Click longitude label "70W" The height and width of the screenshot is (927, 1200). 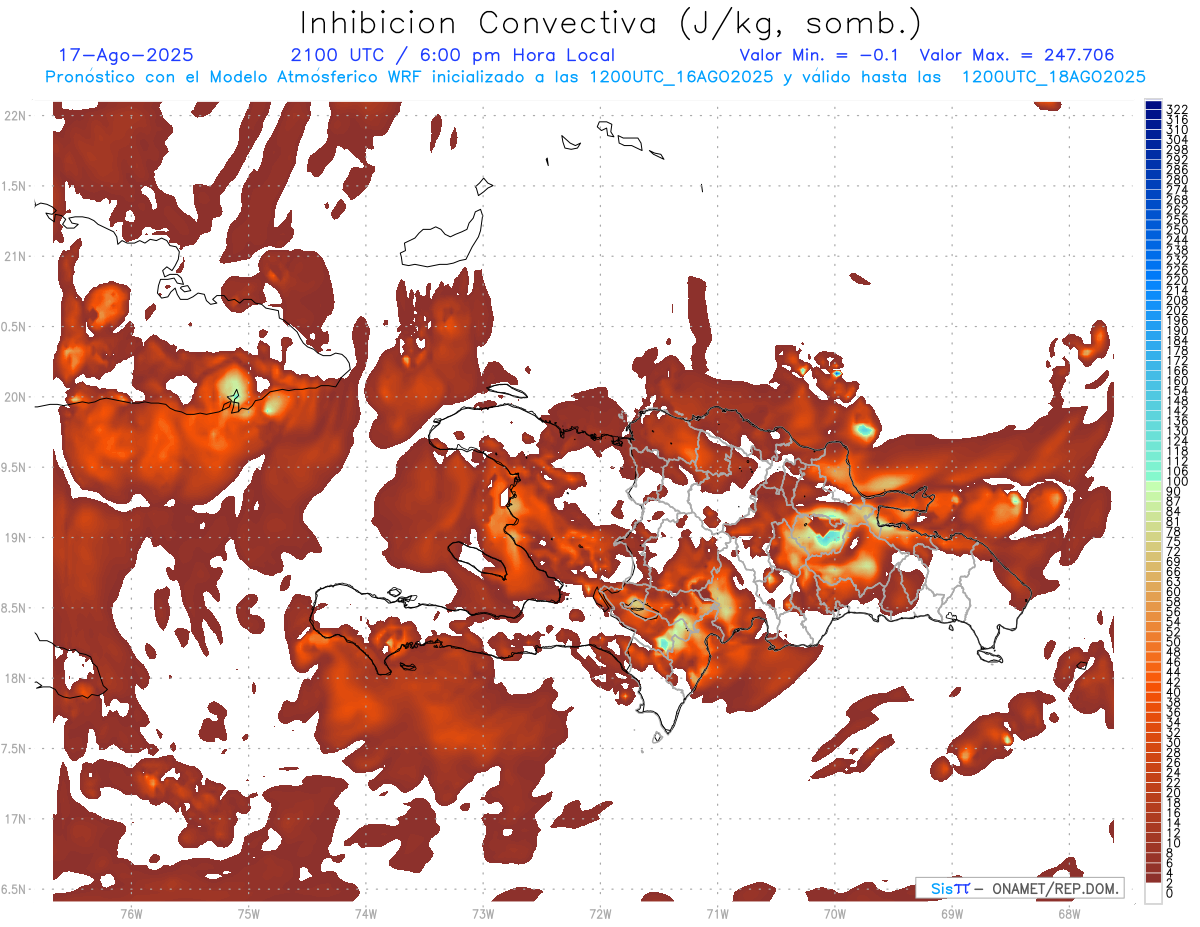pos(835,913)
